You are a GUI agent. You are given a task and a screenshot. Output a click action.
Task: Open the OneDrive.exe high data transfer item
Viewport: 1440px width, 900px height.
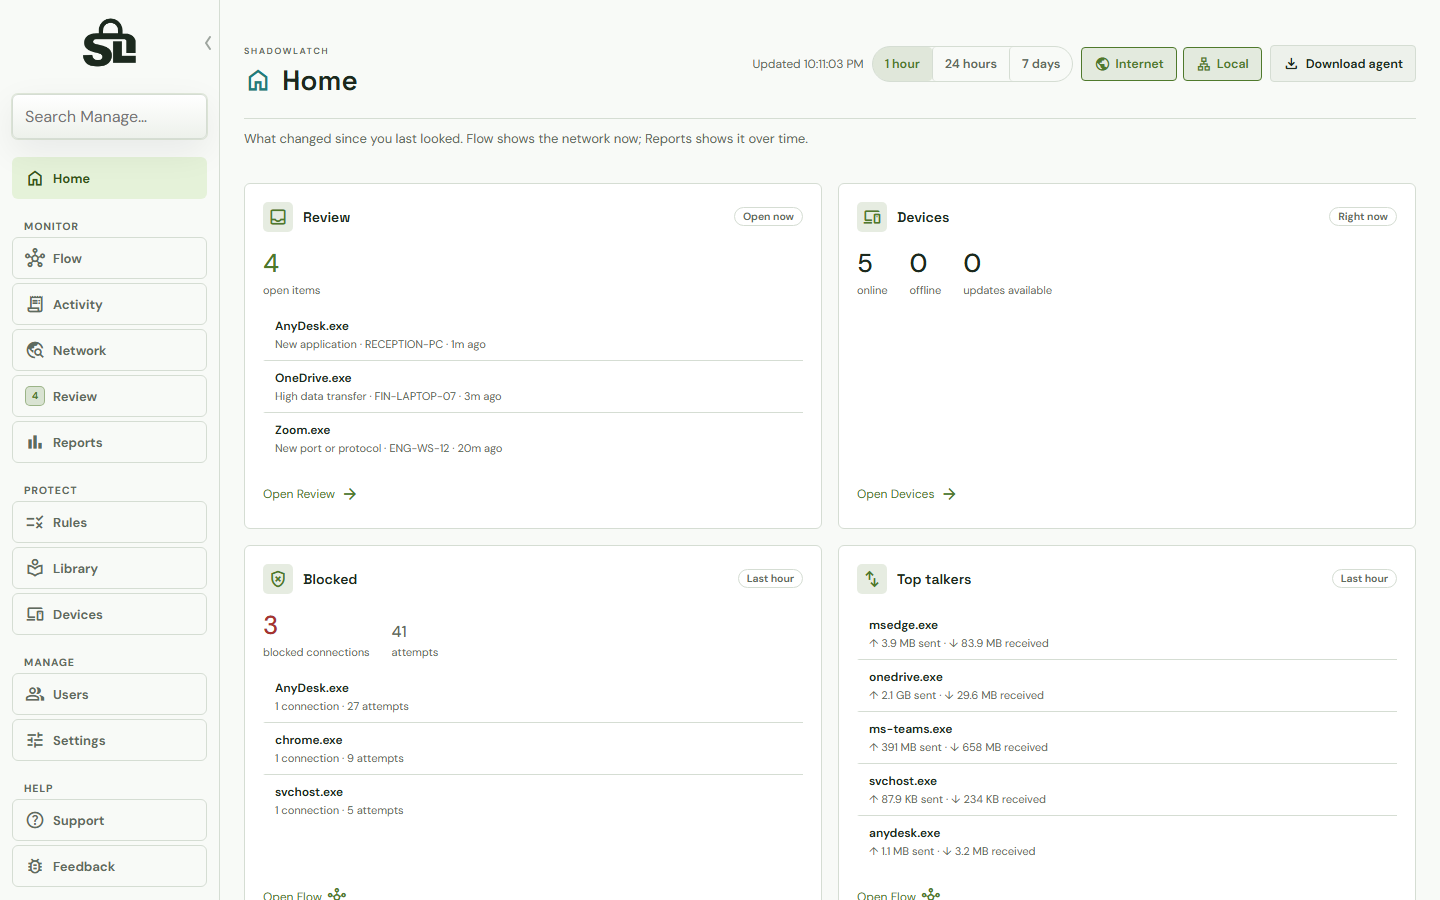[x=533, y=387]
